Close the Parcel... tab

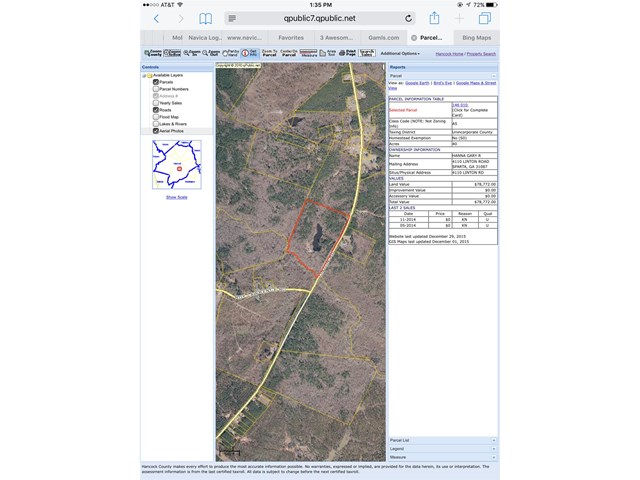point(414,38)
